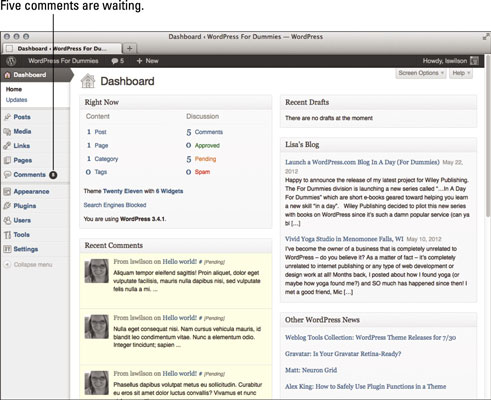The image size is (491, 400).
Task: Click the user avatar beside Howdy
Action: (474, 61)
